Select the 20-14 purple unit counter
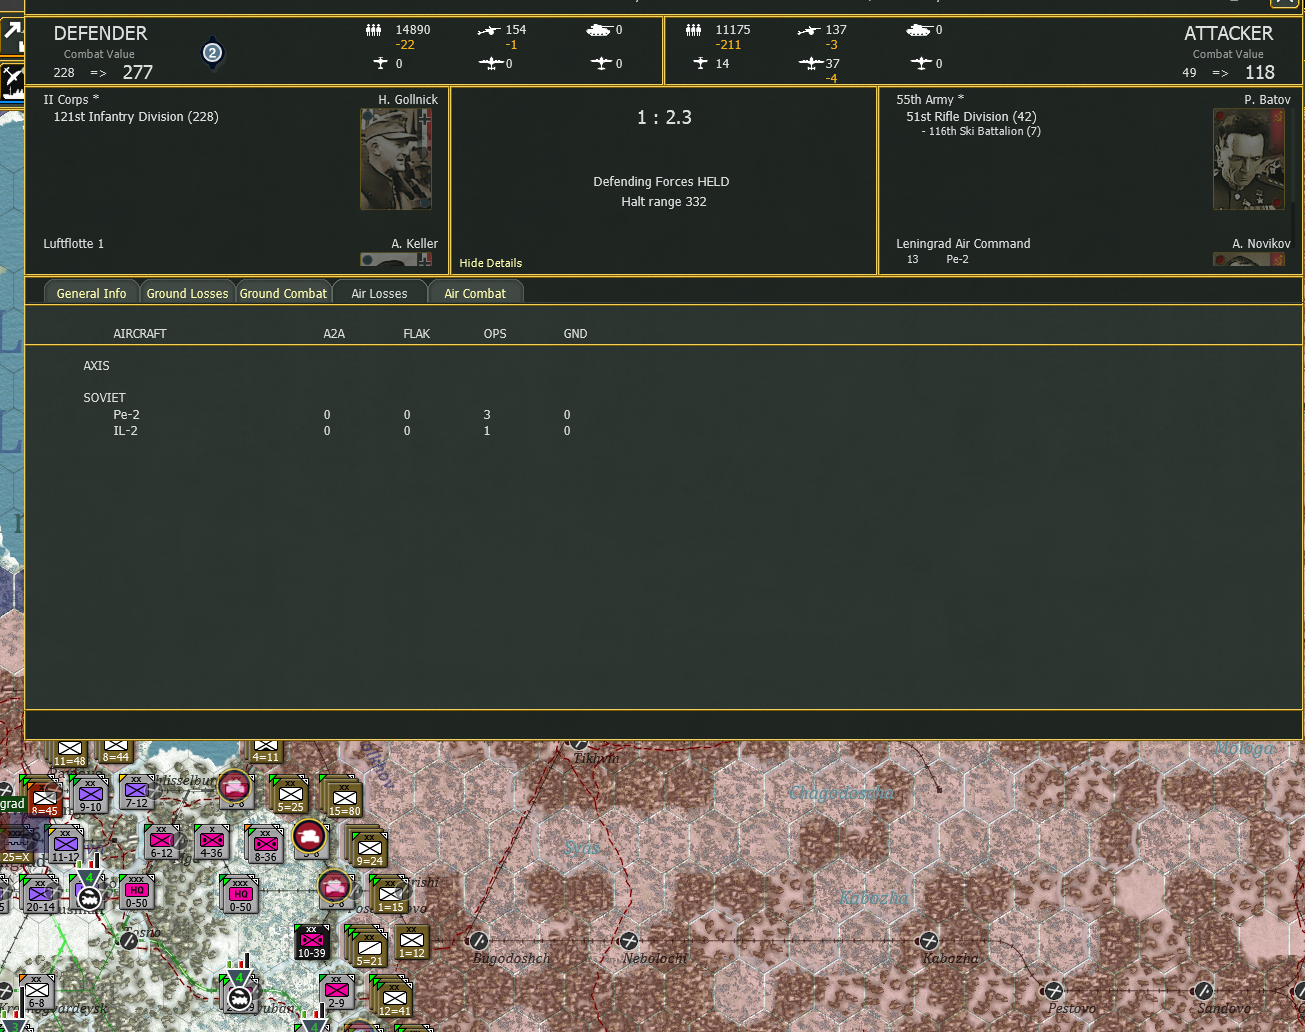1305x1032 pixels. [x=41, y=895]
